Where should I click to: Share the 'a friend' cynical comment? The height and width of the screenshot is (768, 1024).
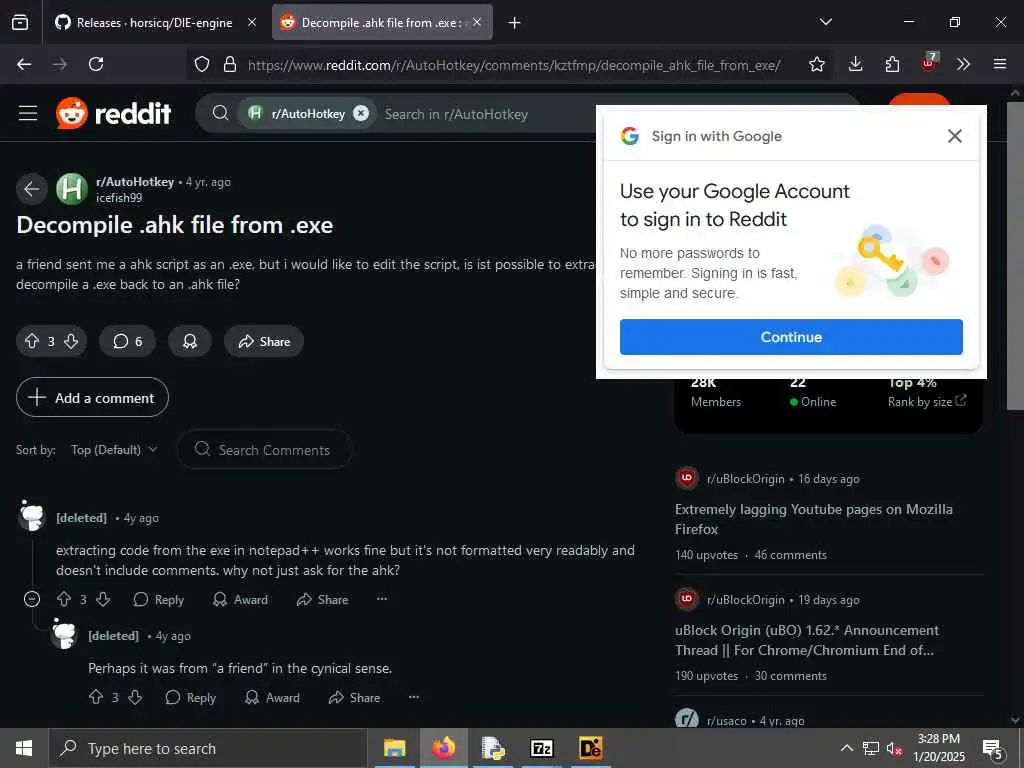(355, 697)
